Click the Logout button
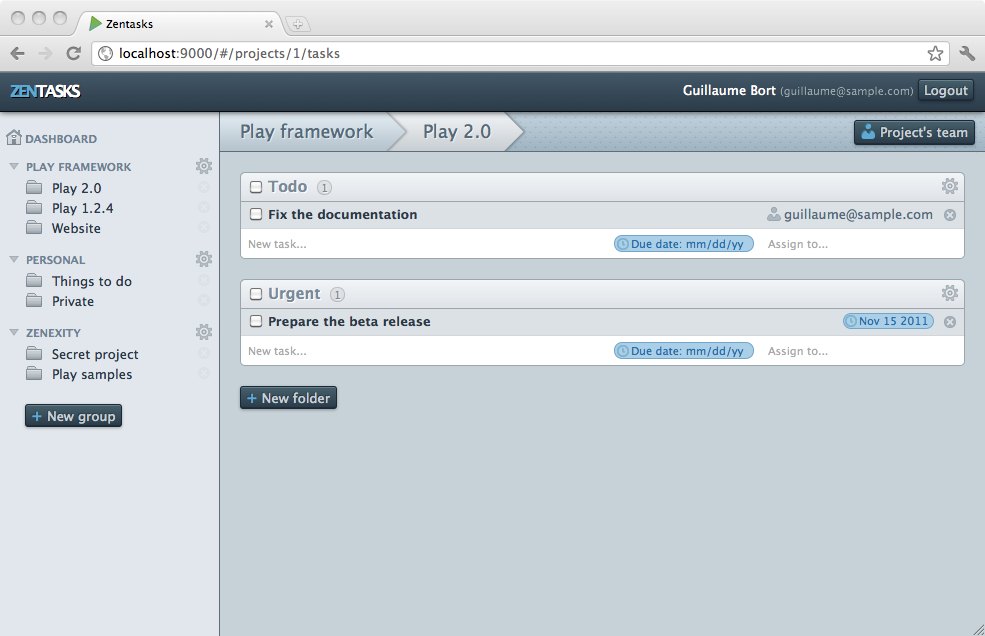This screenshot has height=636, width=985. point(945,90)
